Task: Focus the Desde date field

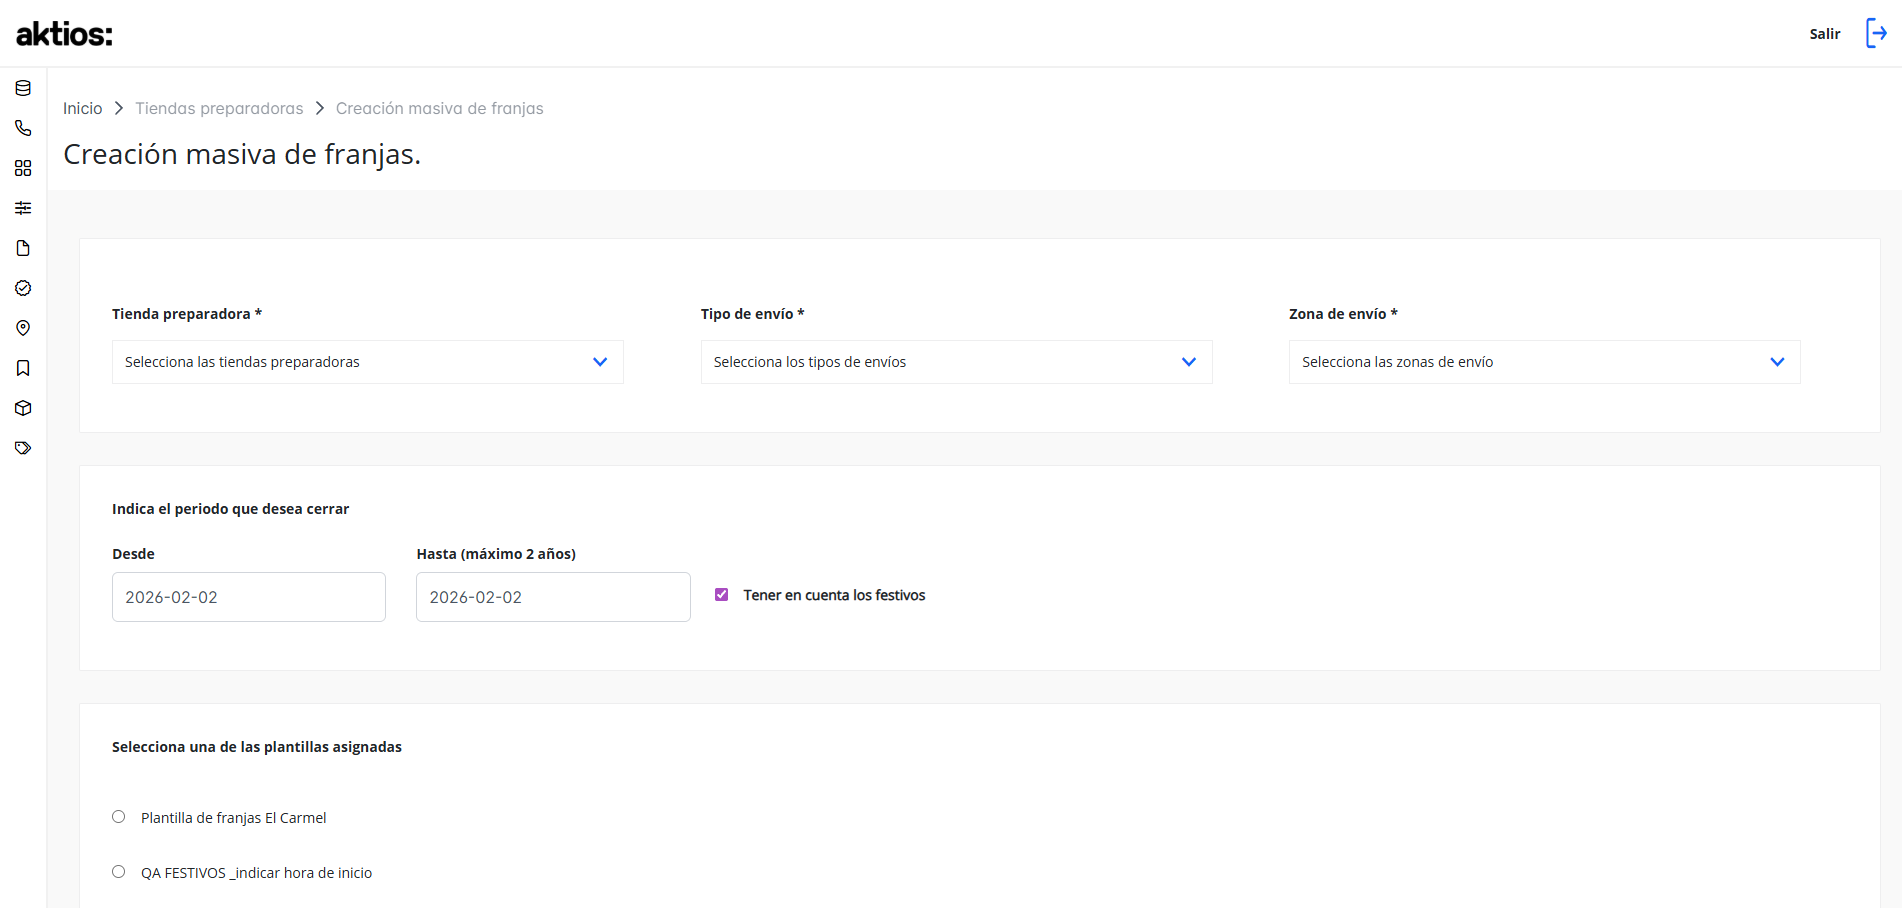Action: (249, 597)
